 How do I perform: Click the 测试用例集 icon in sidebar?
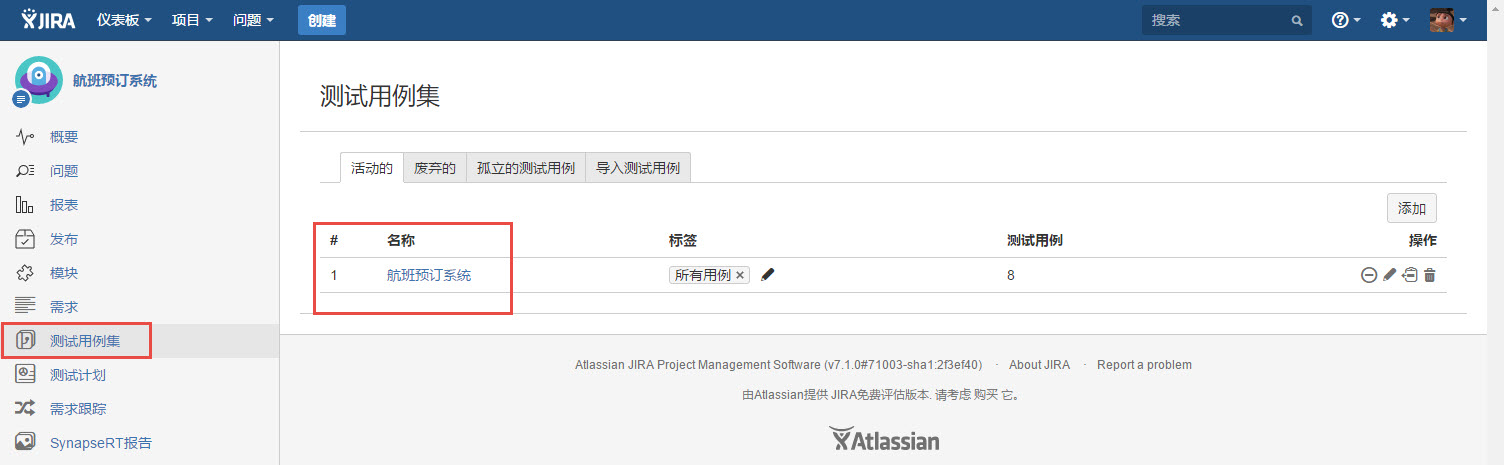coord(26,340)
